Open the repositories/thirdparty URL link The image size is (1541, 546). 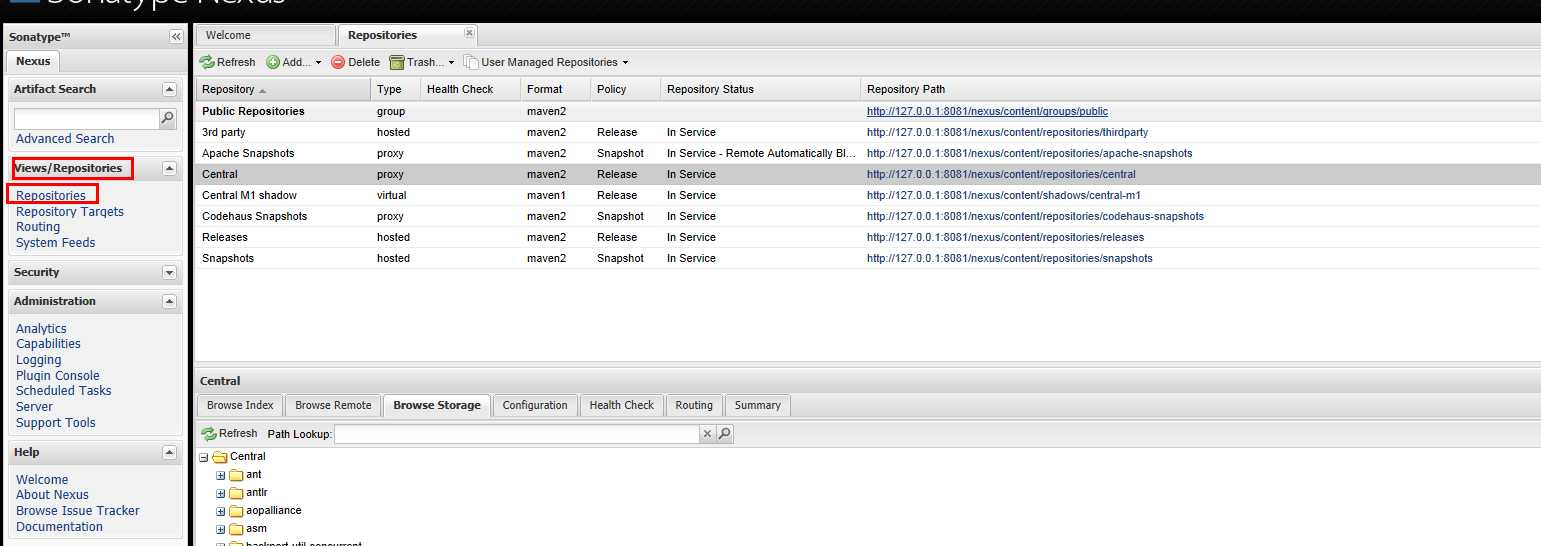(1007, 132)
